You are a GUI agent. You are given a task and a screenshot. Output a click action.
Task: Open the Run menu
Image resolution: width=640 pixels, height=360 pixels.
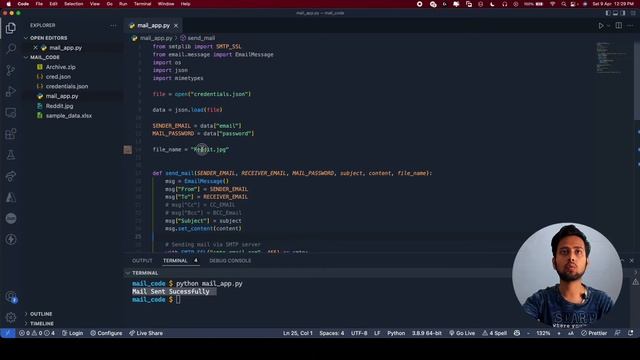coord(123,4)
